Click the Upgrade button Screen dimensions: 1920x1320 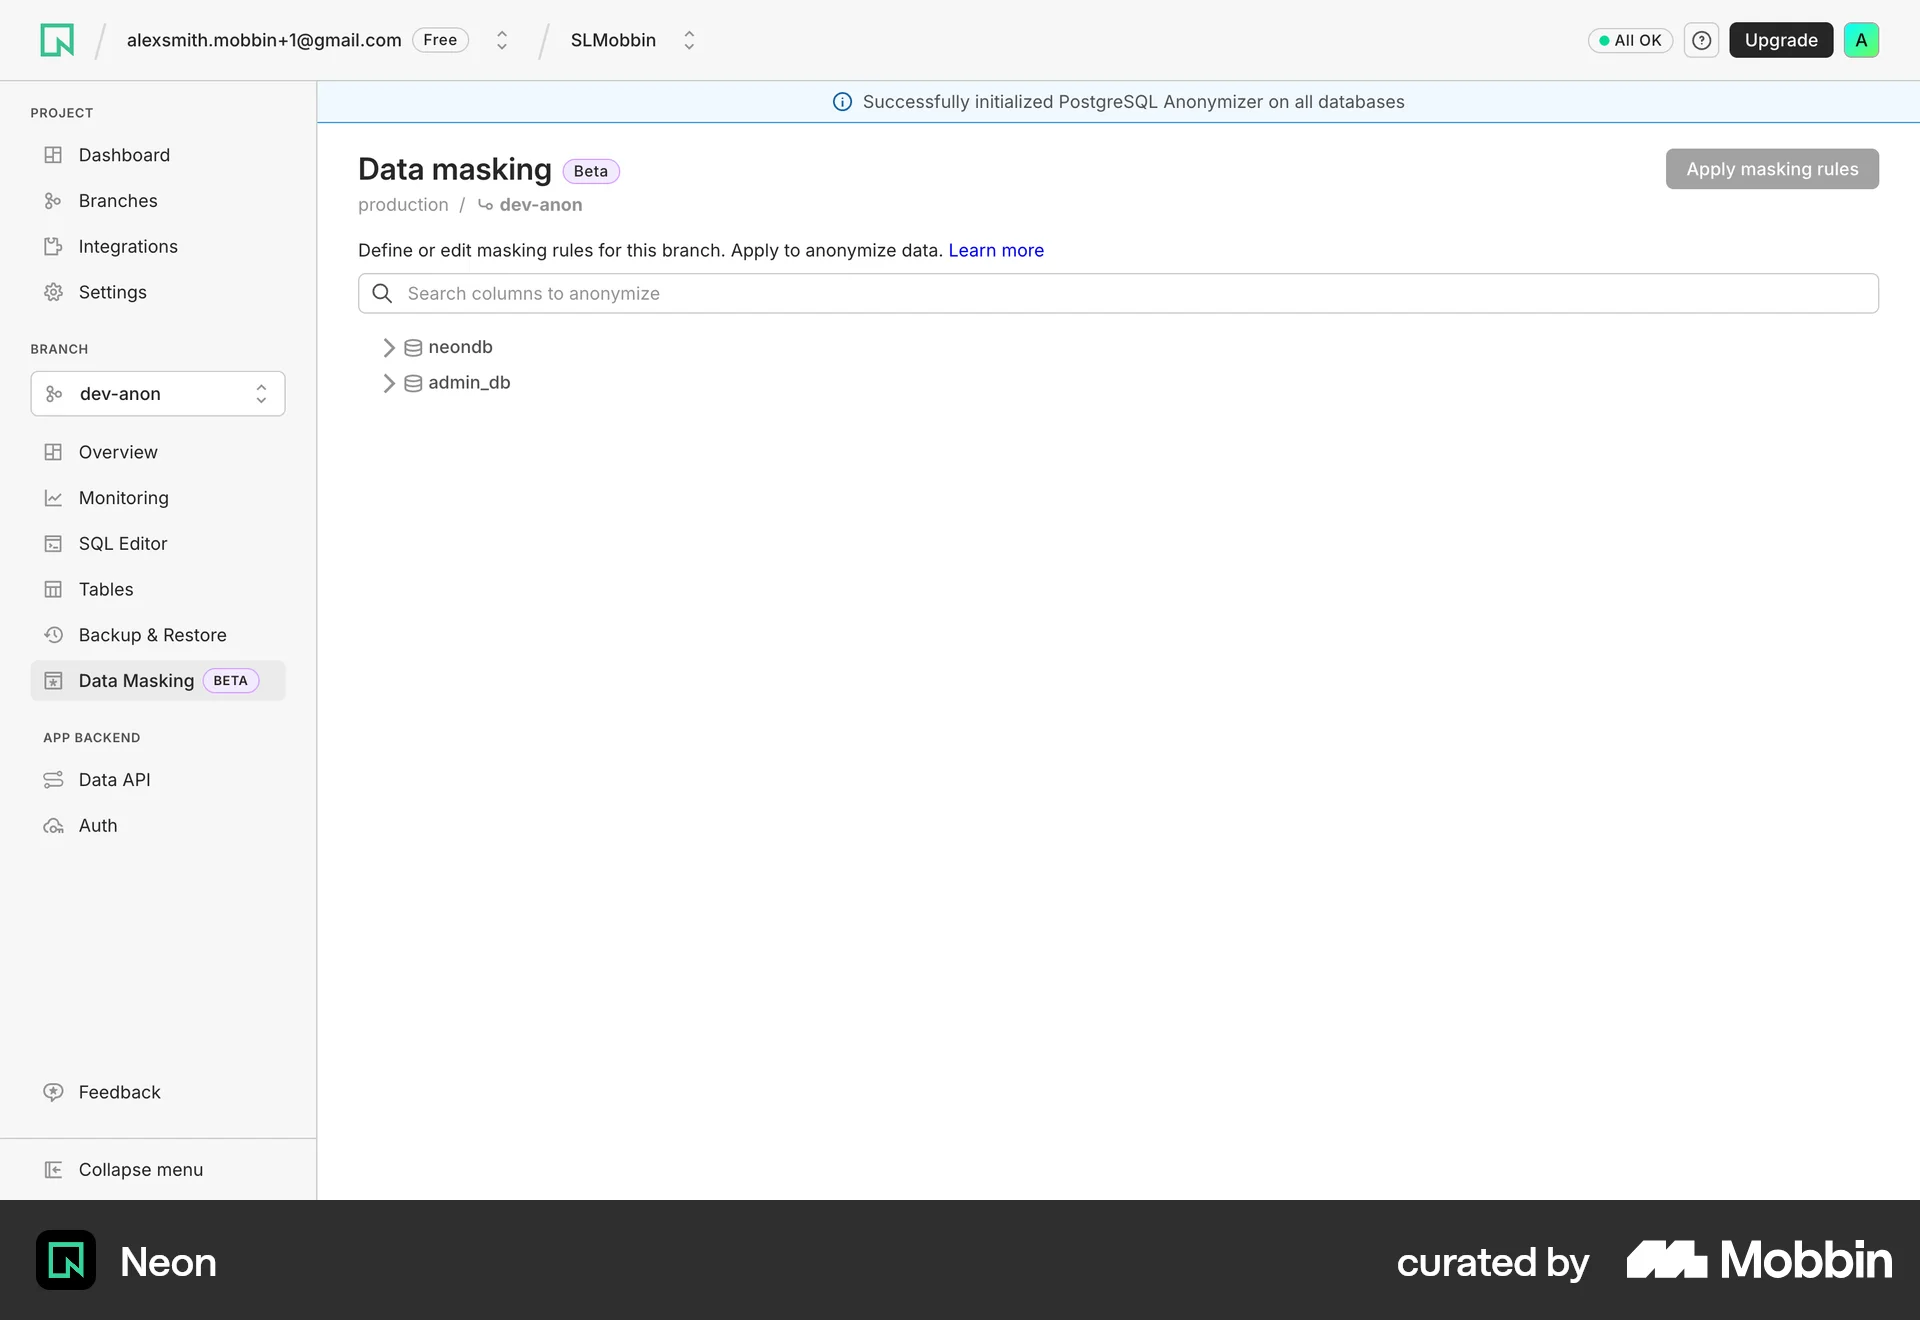click(1781, 40)
